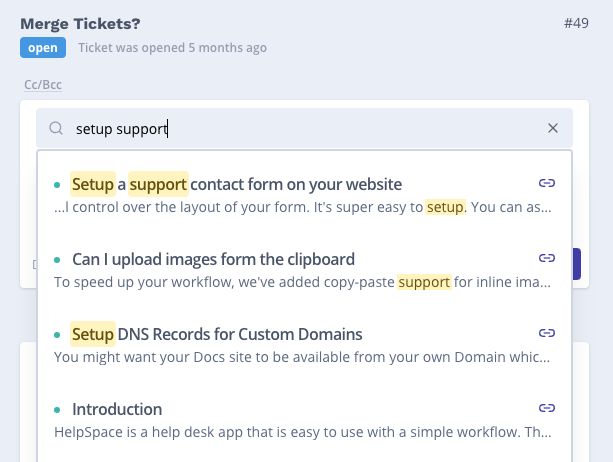This screenshot has height=462, width=613.
Task: Copy link for Setup a support contact form
Action: tap(547, 184)
